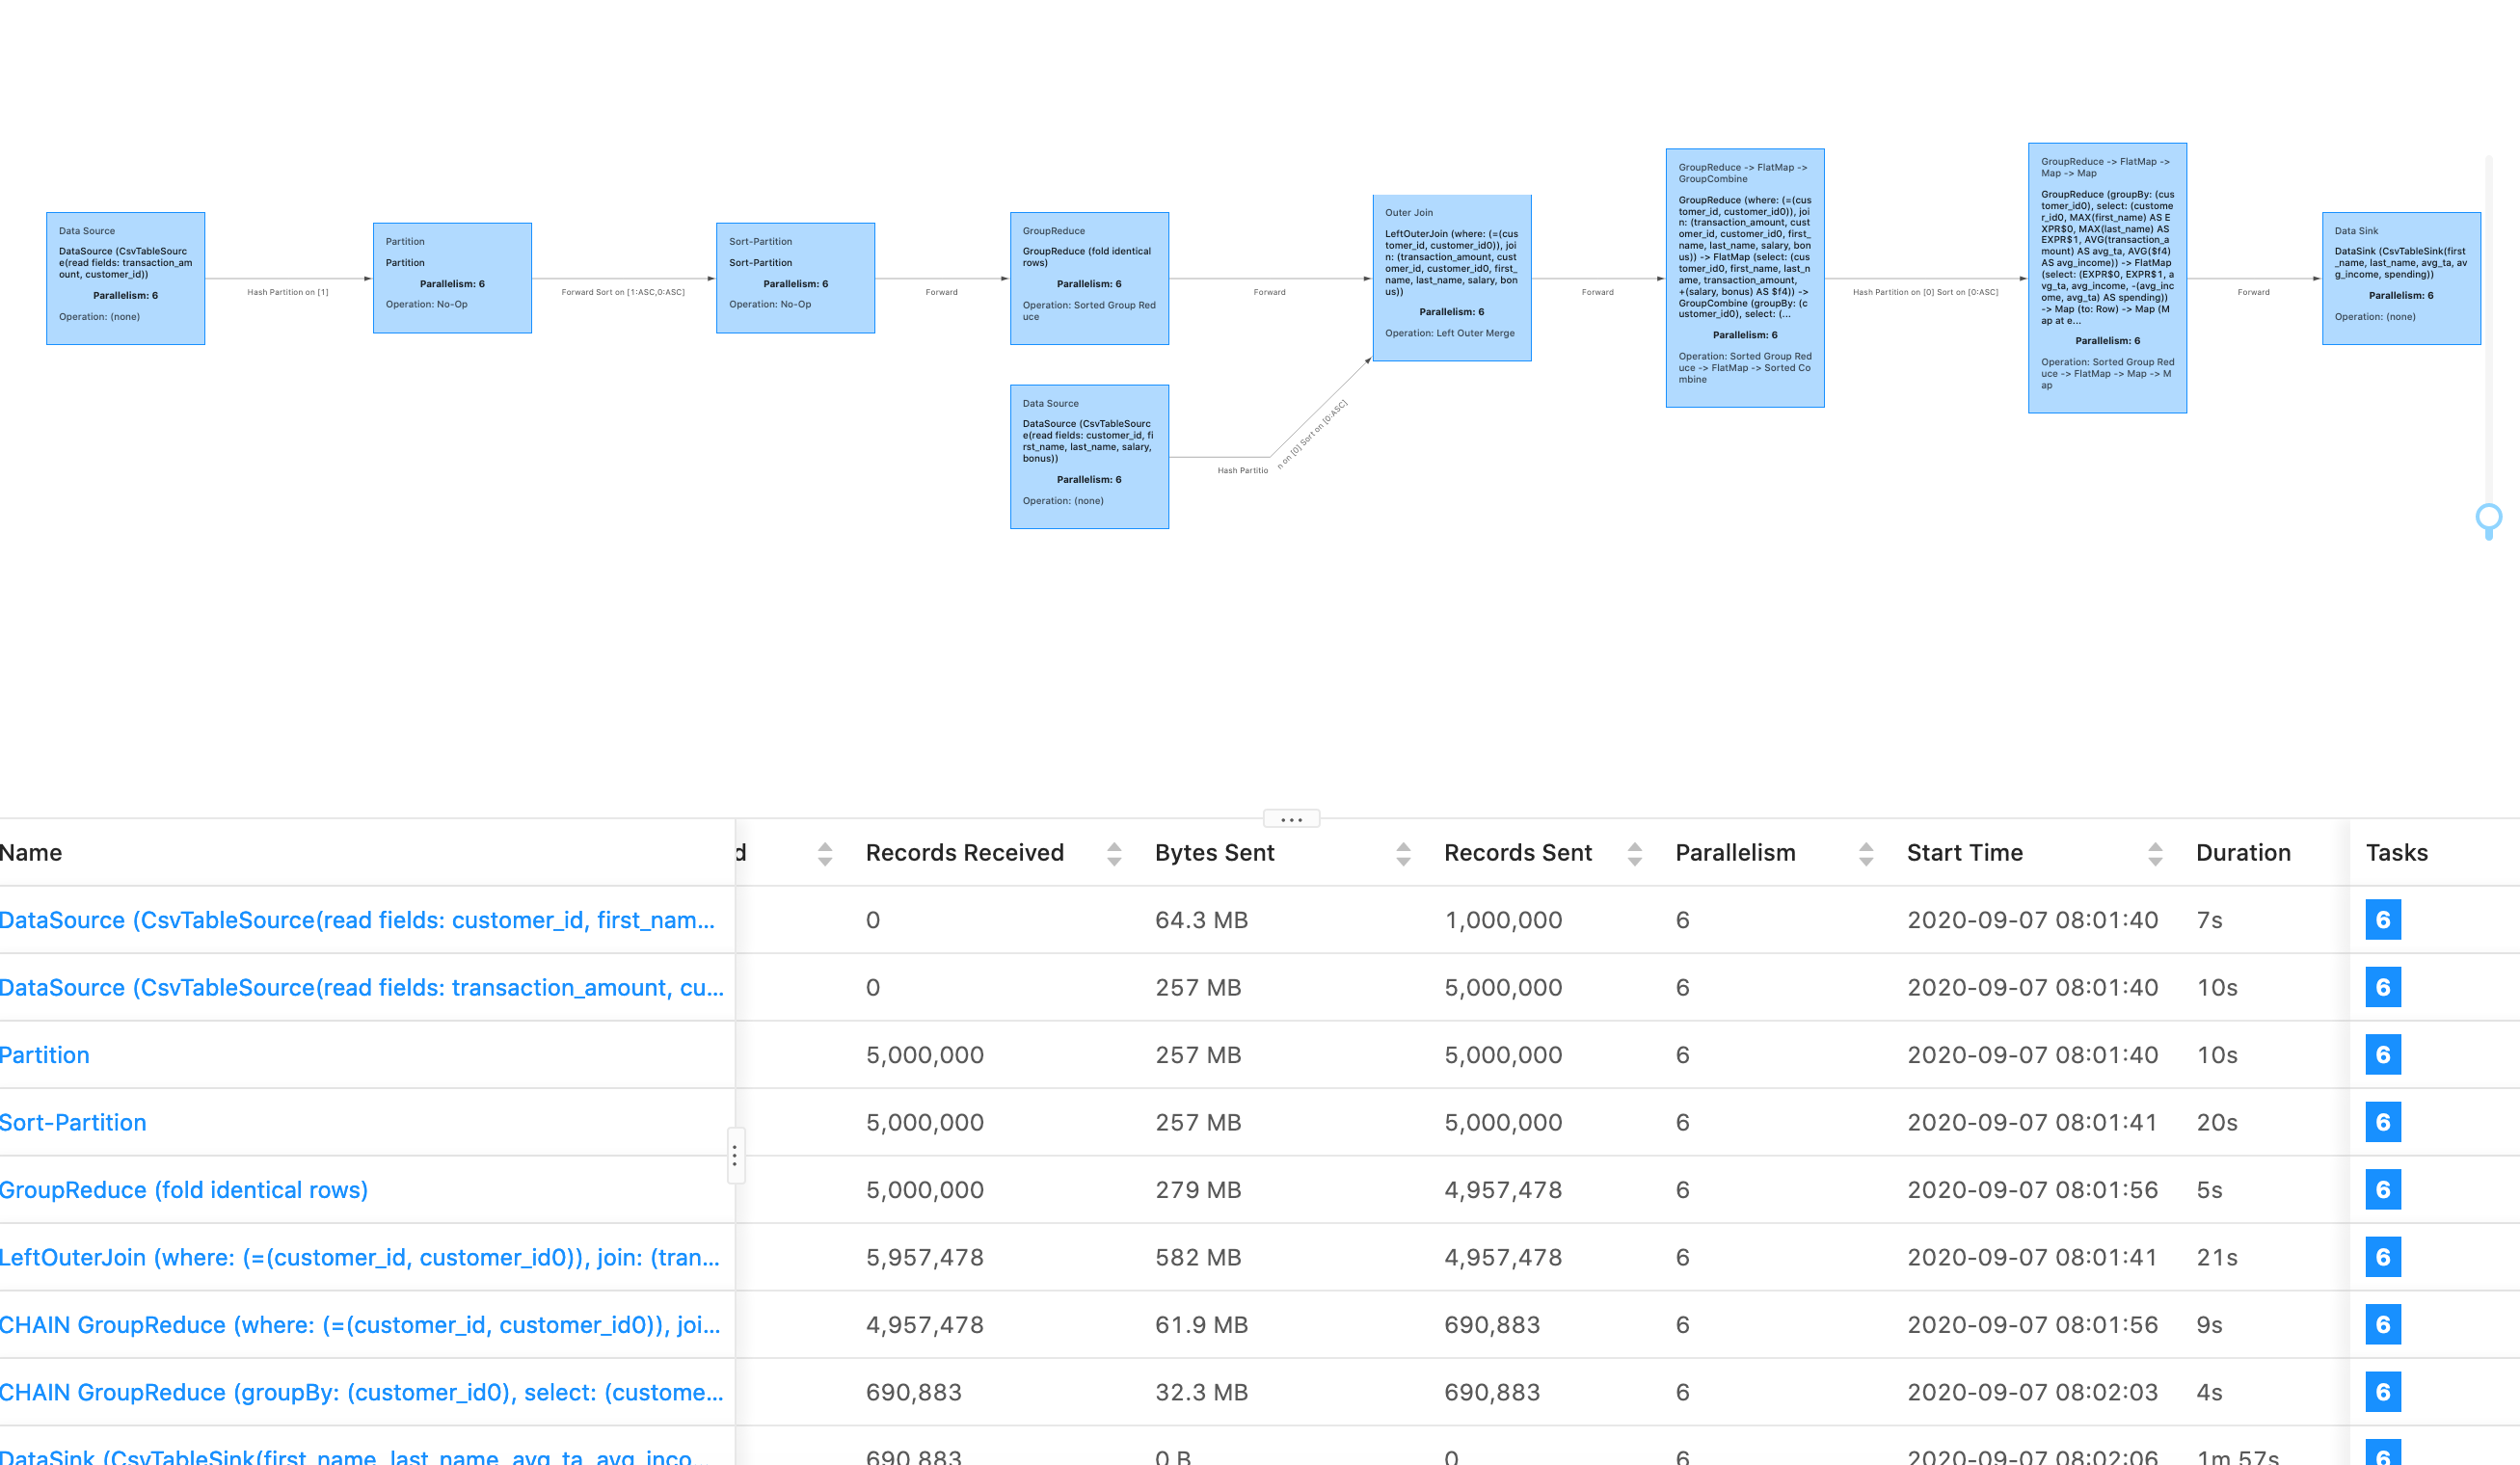Click sort arrows on Bytes Sent column
Screen dimensions: 2520x1465
1403,853
